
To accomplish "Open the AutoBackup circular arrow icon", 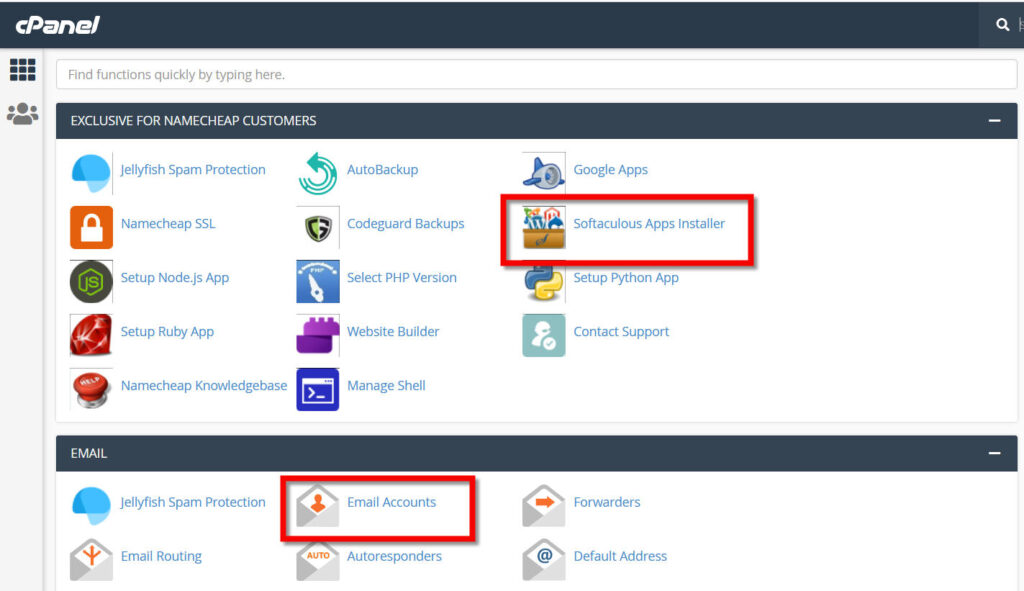I will [317, 173].
